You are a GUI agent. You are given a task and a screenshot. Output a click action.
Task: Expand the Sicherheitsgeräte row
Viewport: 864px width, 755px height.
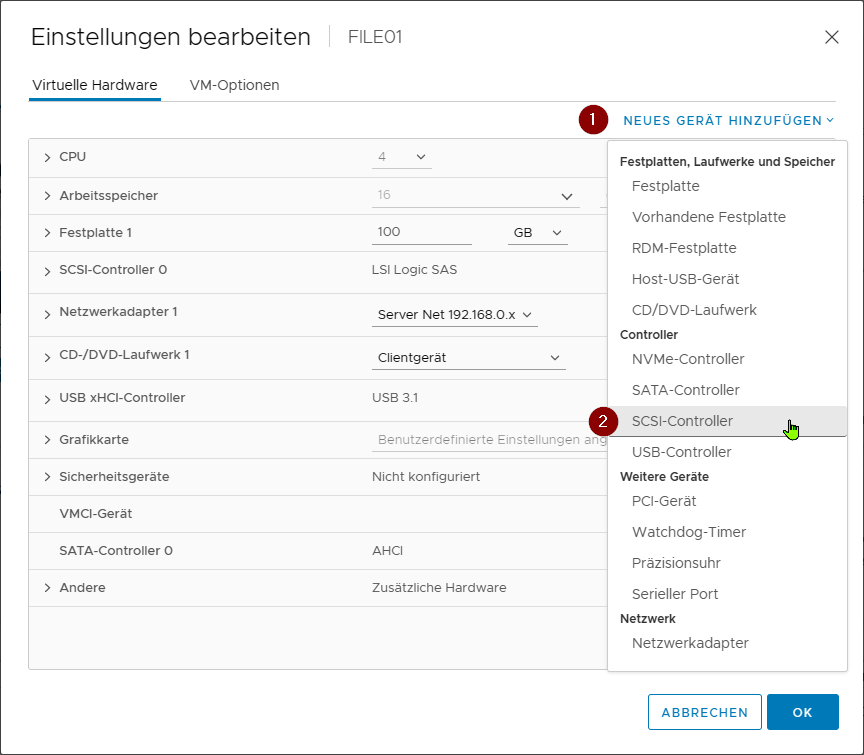[47, 477]
